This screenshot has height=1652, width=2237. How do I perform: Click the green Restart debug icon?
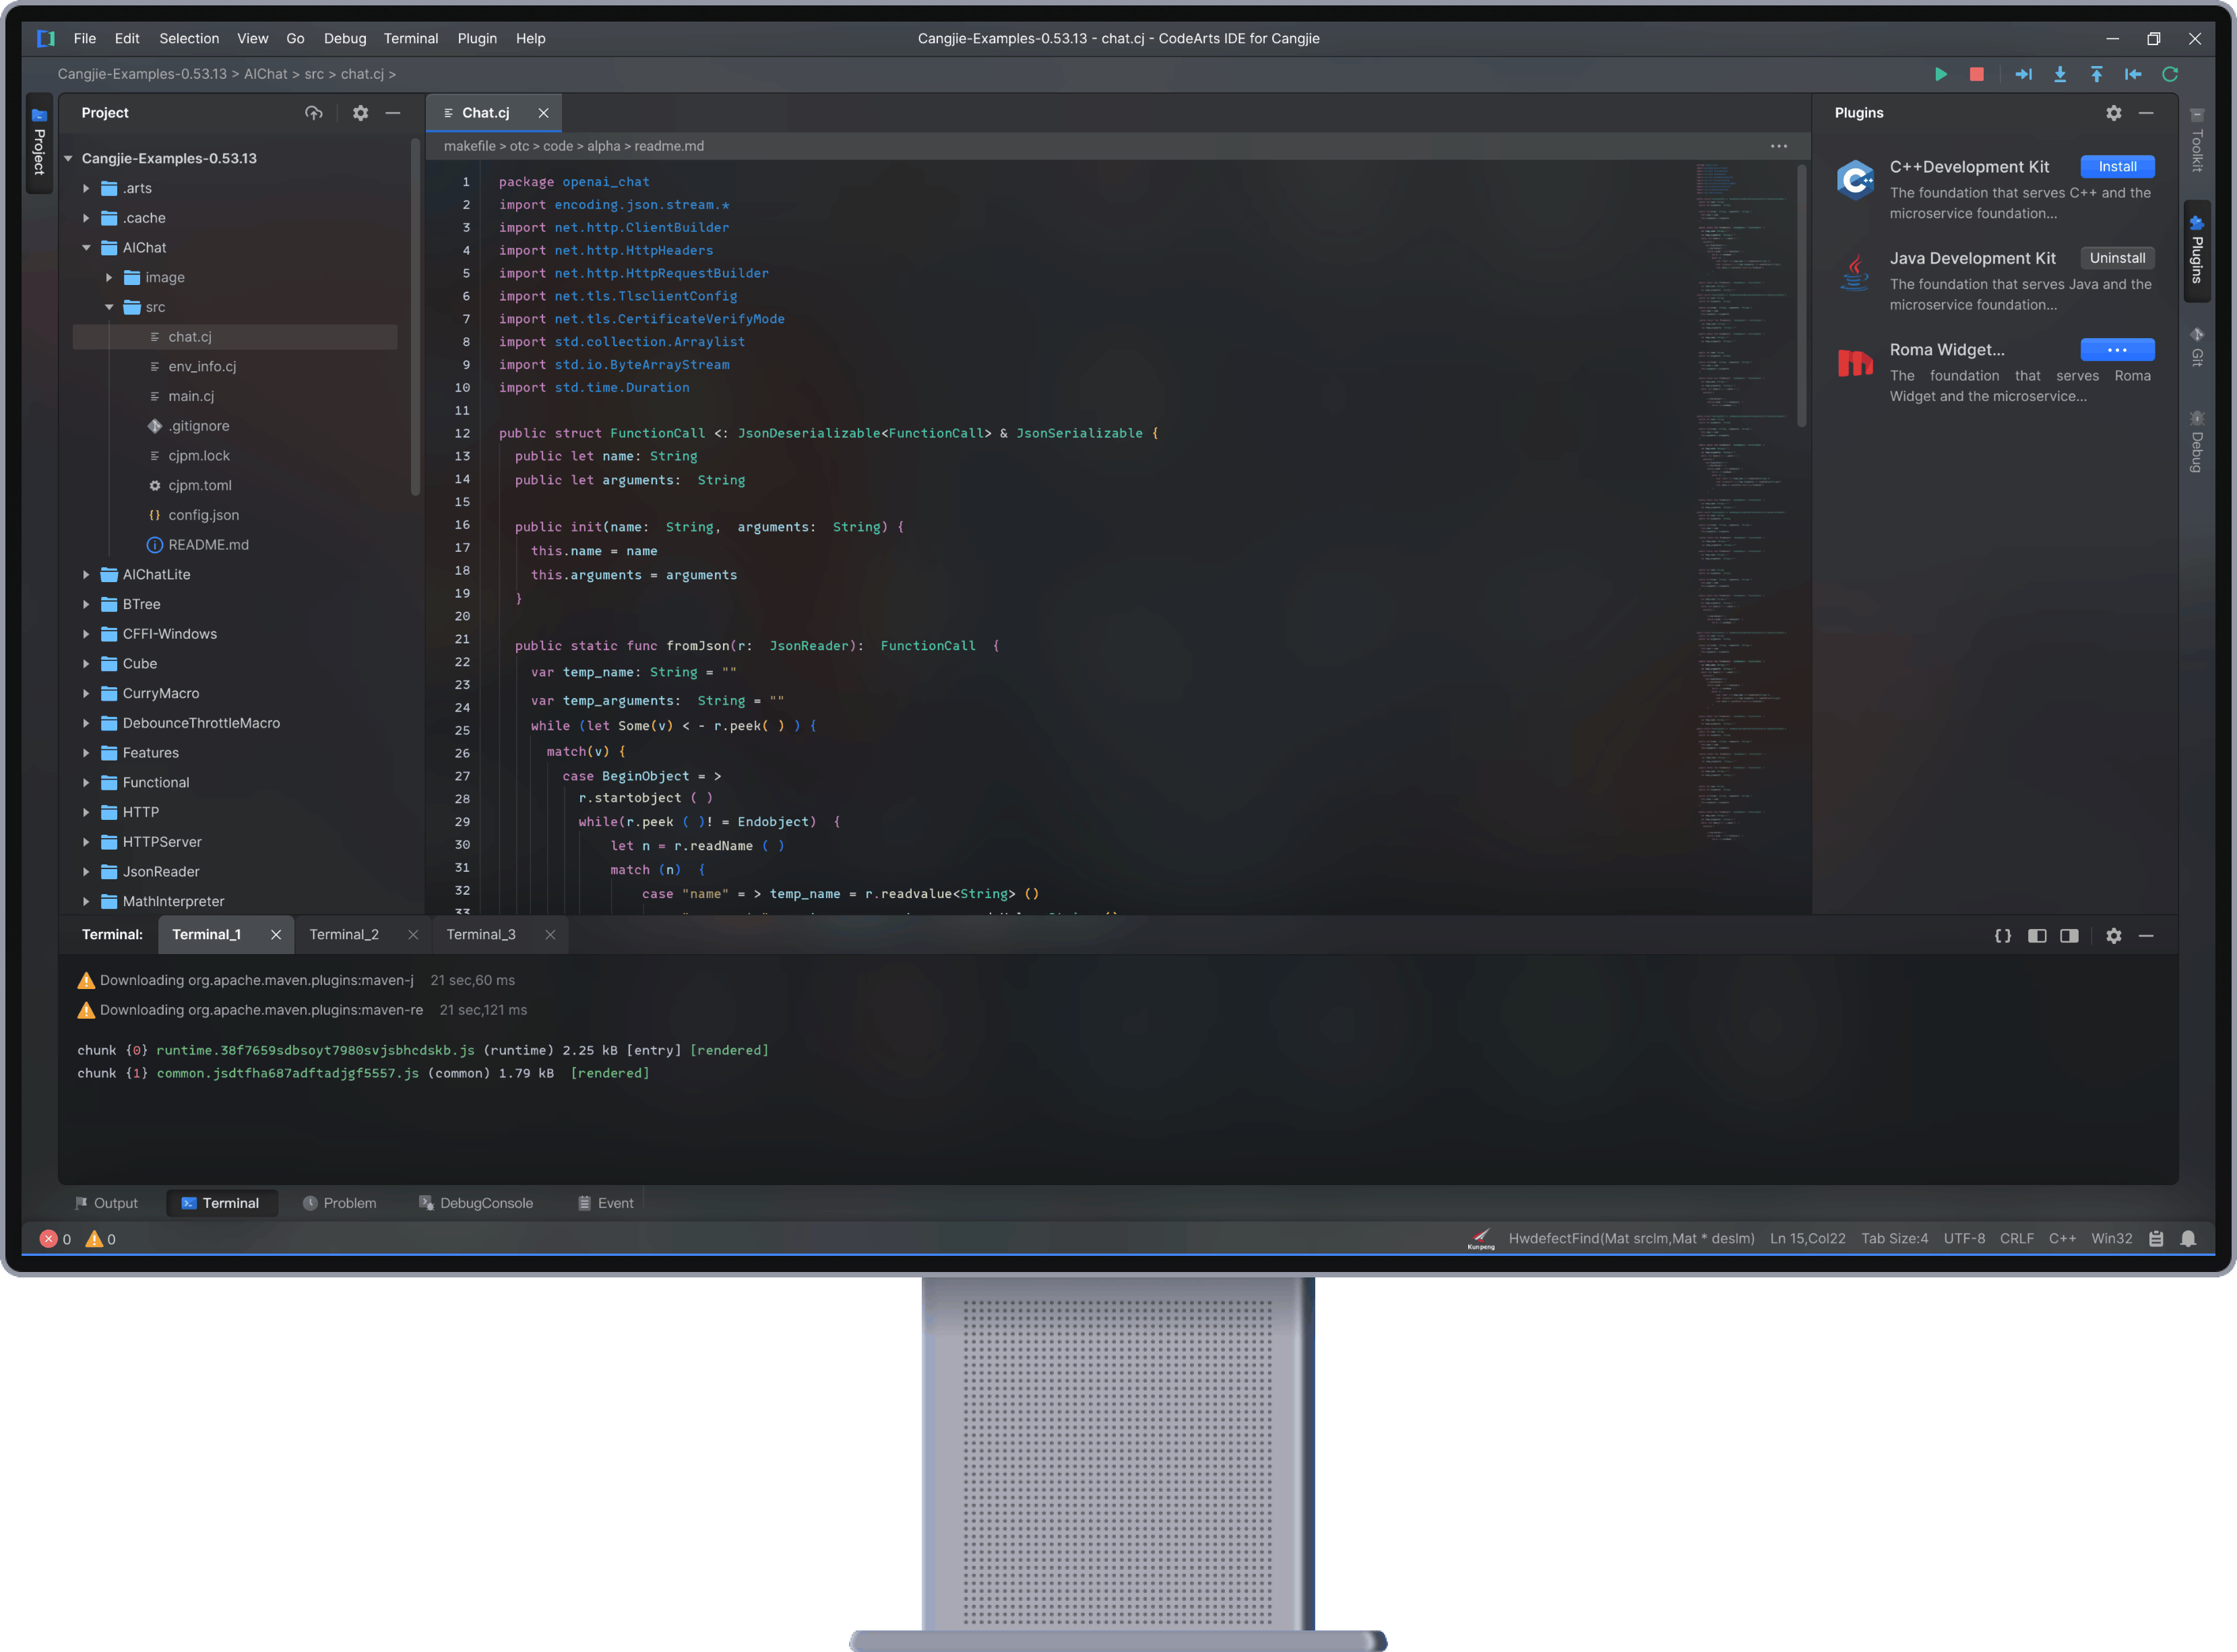(x=2170, y=74)
